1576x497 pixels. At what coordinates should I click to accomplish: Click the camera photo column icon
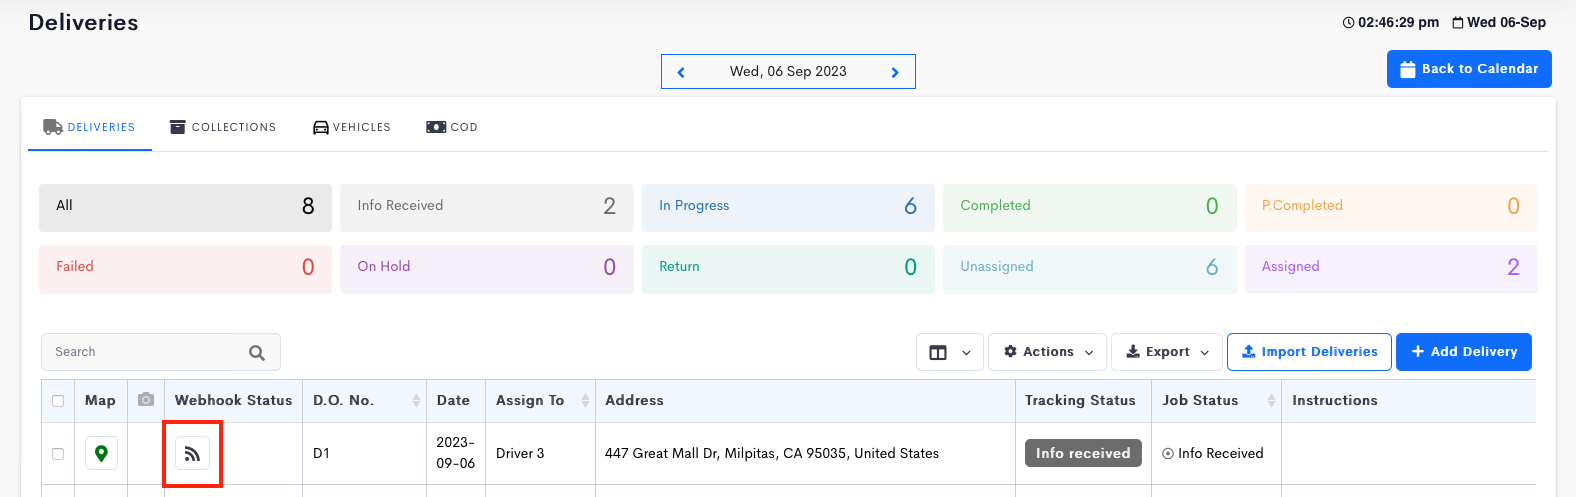pos(146,400)
